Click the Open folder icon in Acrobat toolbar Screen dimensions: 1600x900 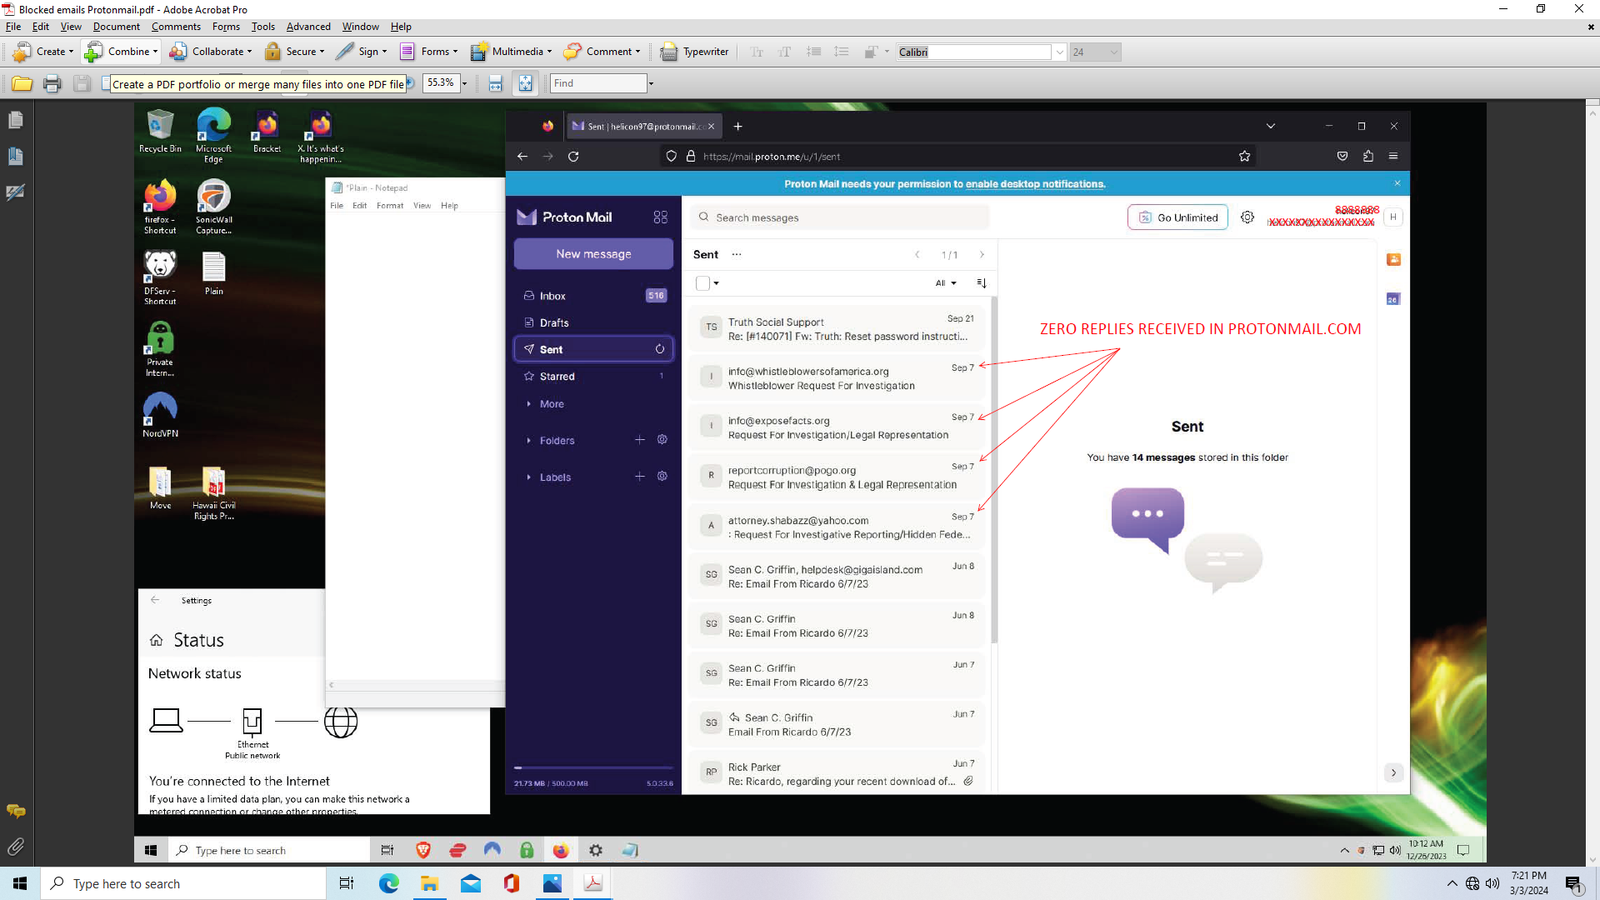[22, 84]
